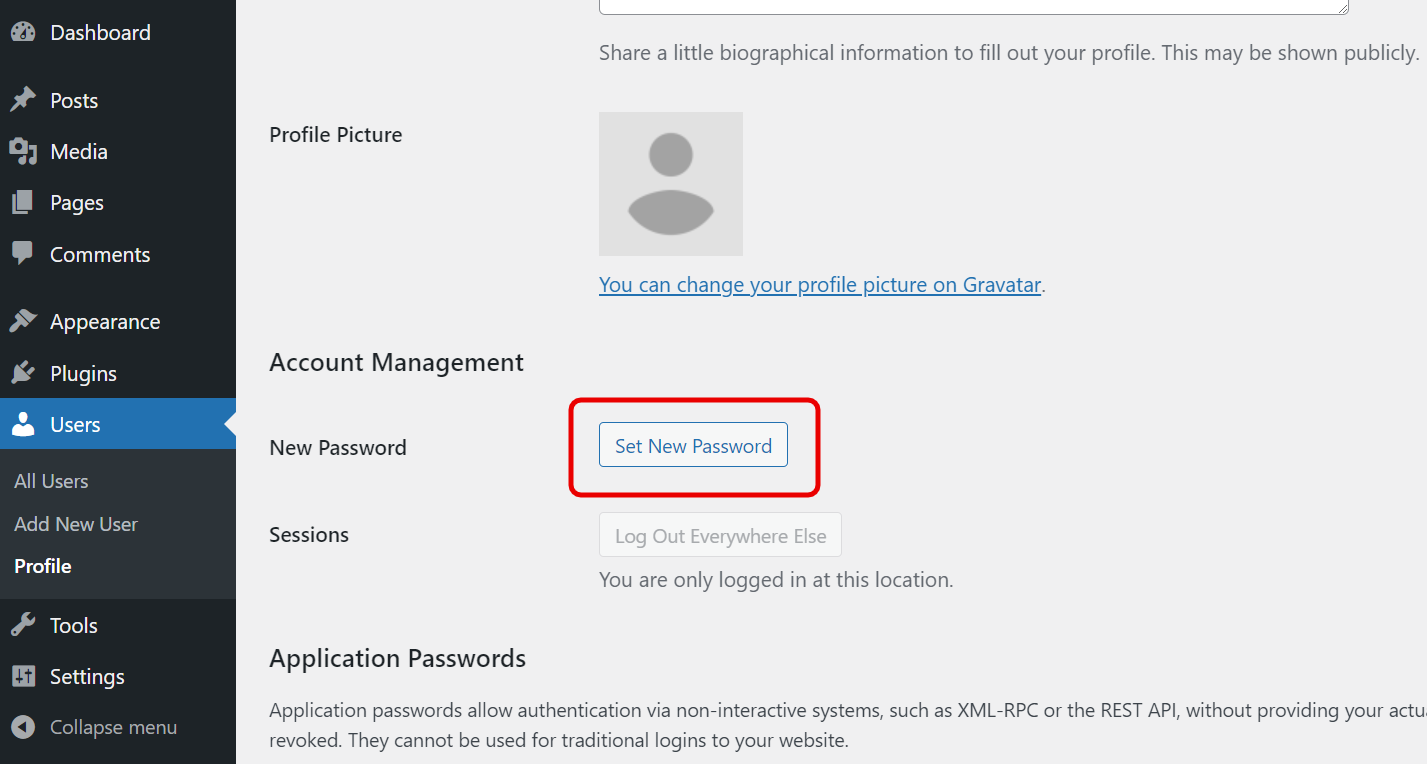Open the Posts menu label
The height and width of the screenshot is (764, 1427).
74,100
